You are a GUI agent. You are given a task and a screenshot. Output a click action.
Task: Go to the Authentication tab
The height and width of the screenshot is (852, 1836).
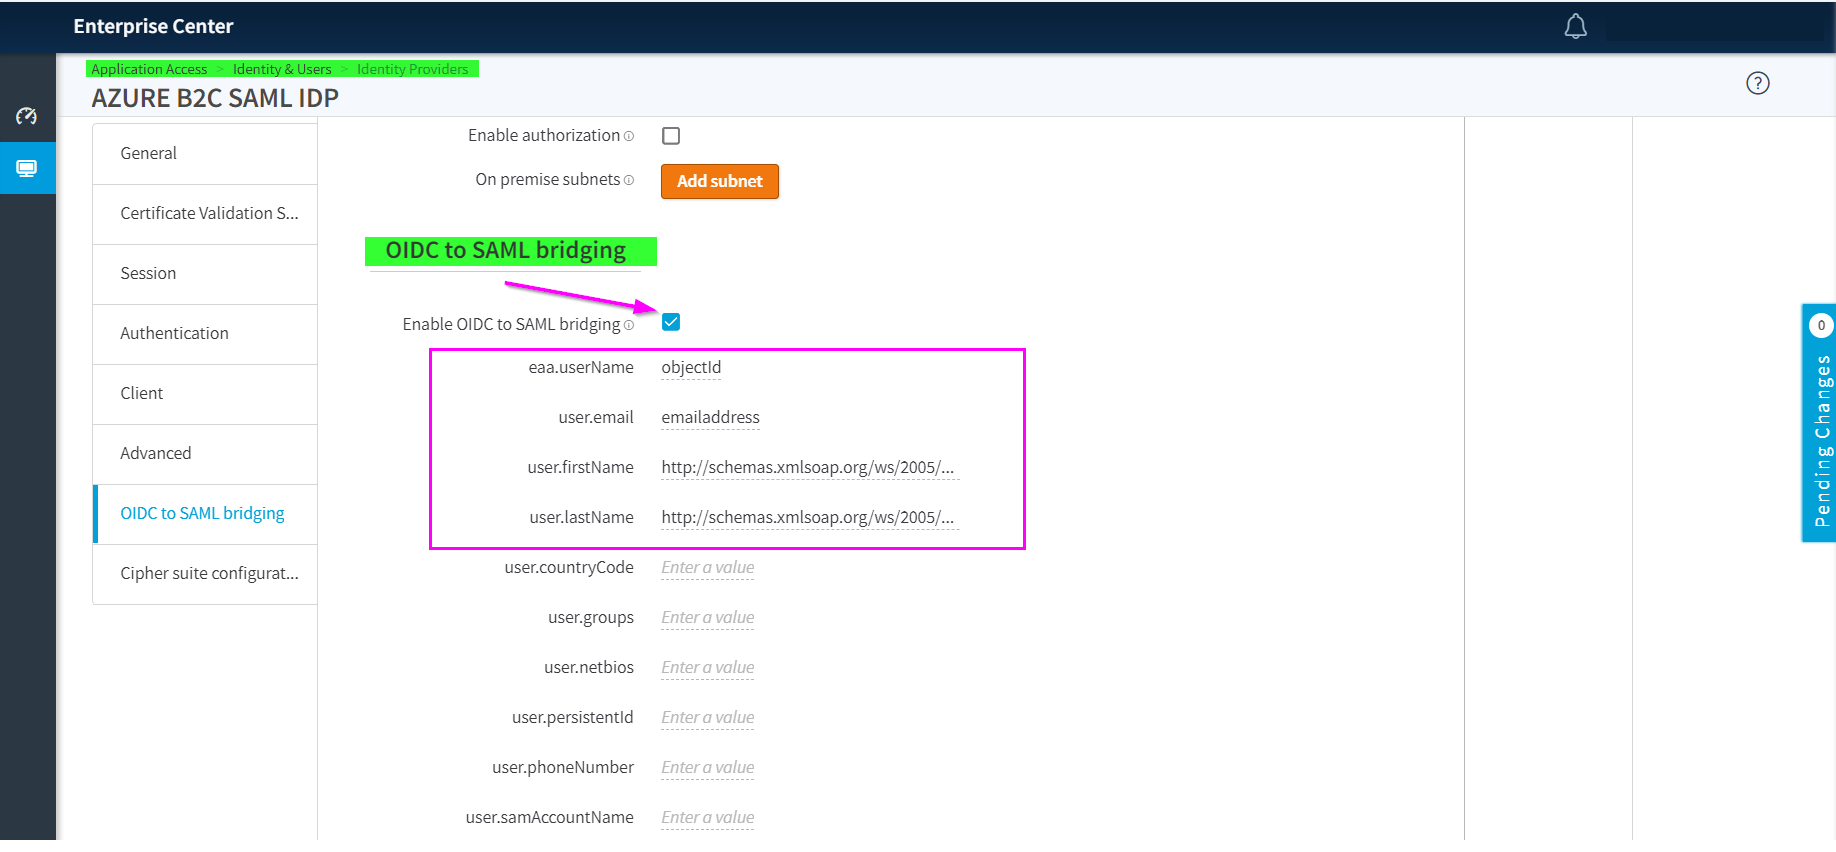(x=205, y=334)
